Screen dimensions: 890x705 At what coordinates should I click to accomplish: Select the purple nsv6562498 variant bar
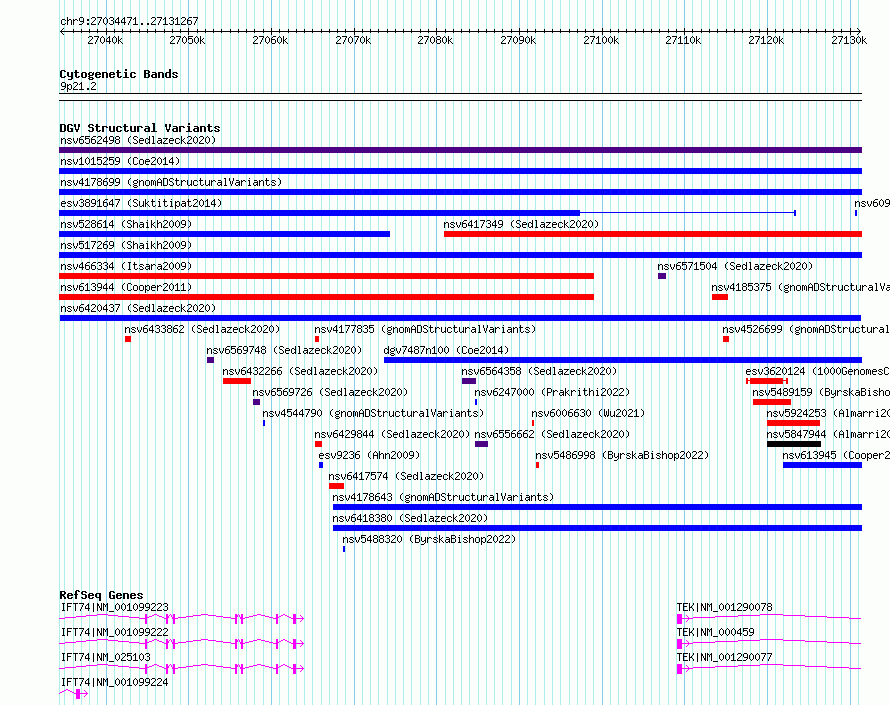click(460, 150)
